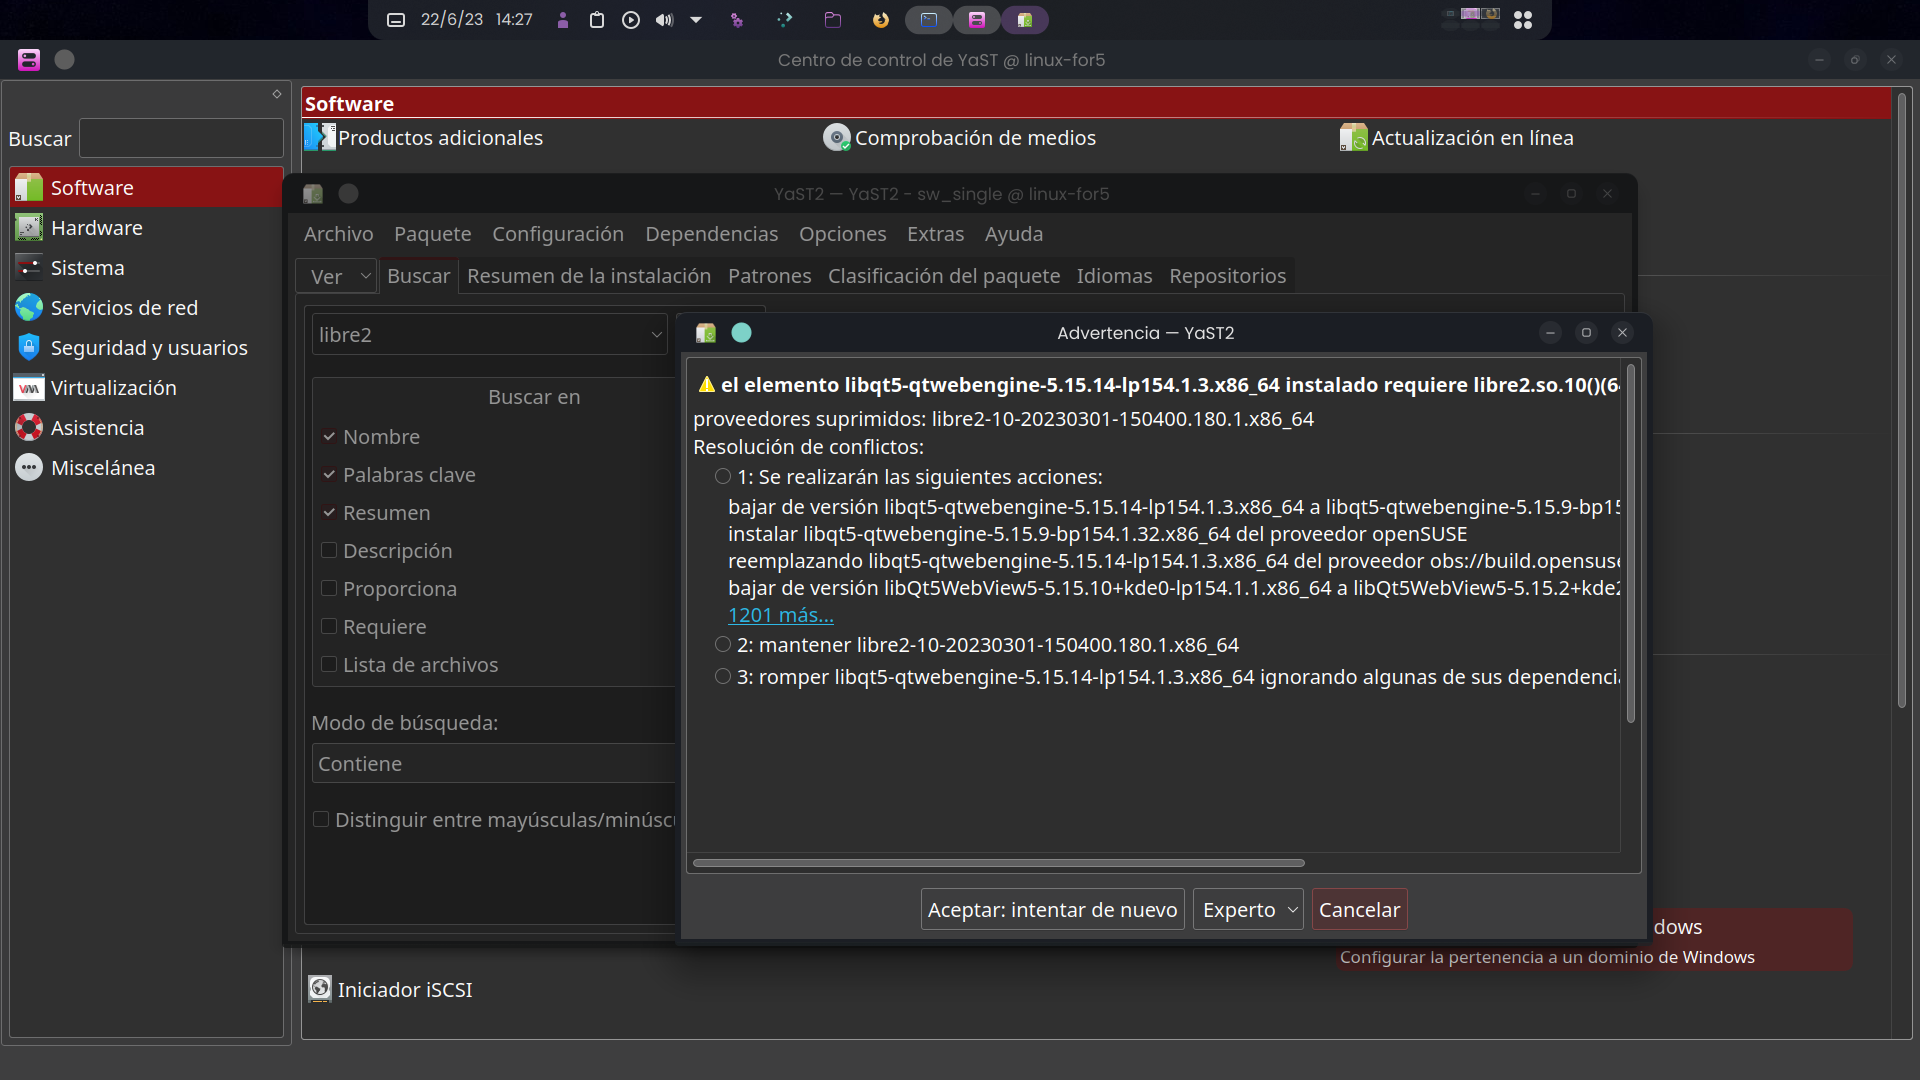The height and width of the screenshot is (1080, 1920).
Task: Uncheck the Resumen search option
Action: [x=329, y=513]
